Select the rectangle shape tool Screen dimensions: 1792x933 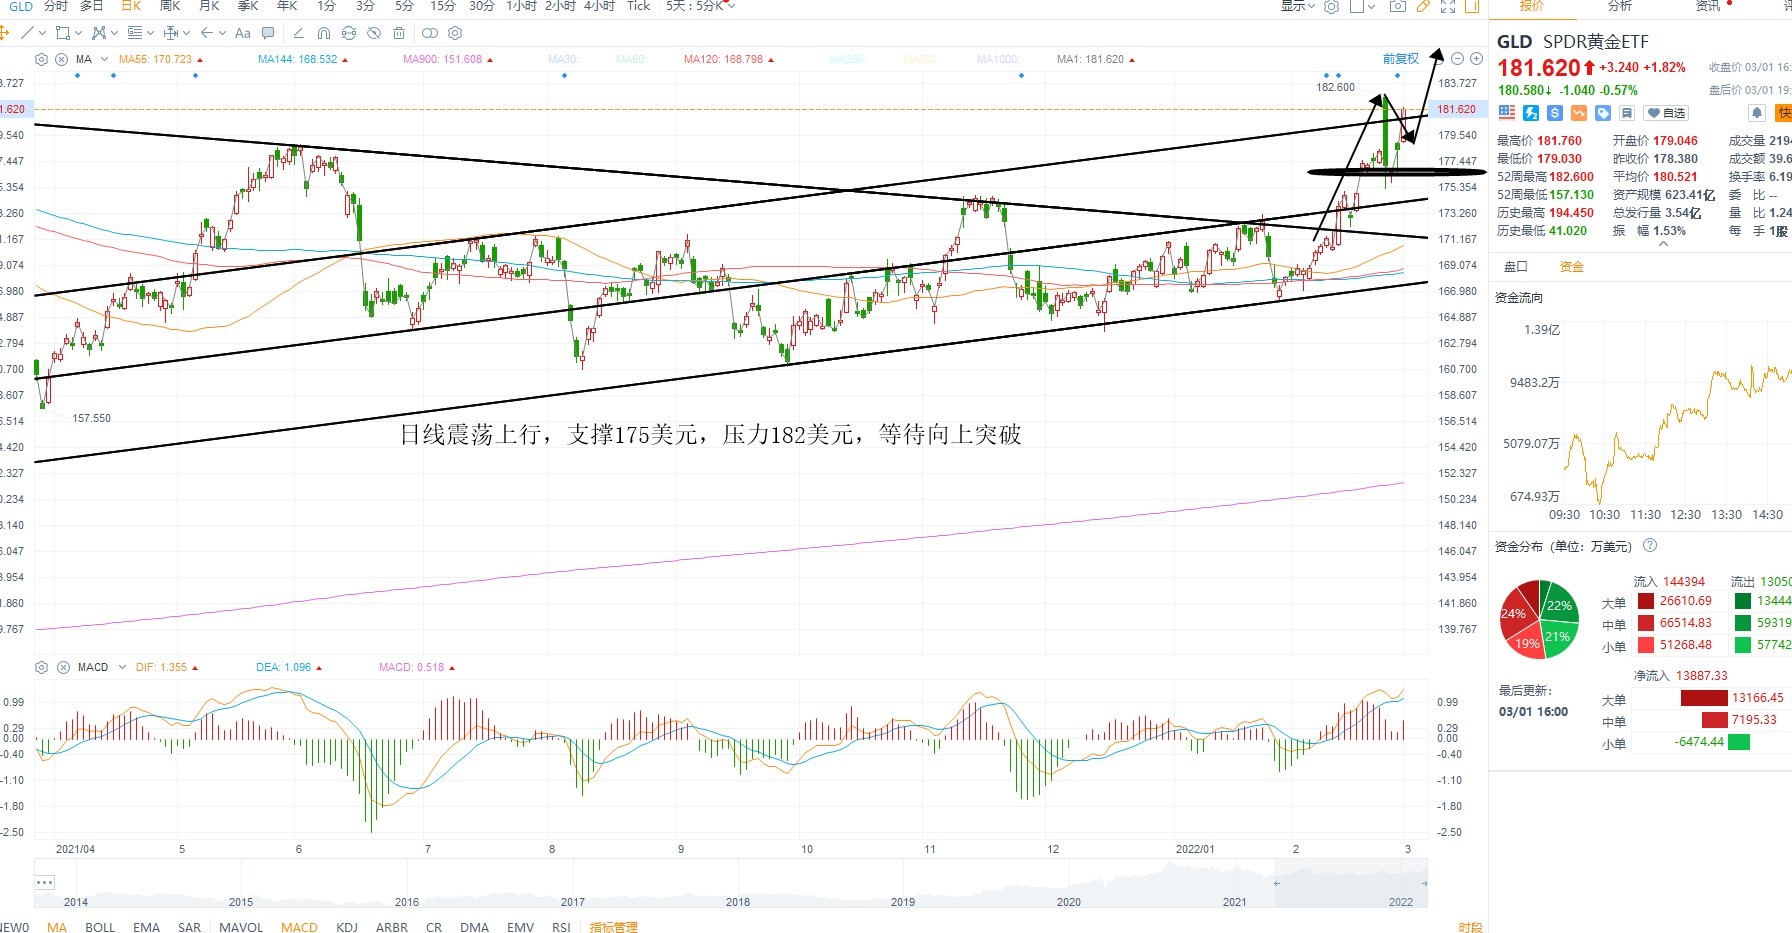(x=62, y=33)
